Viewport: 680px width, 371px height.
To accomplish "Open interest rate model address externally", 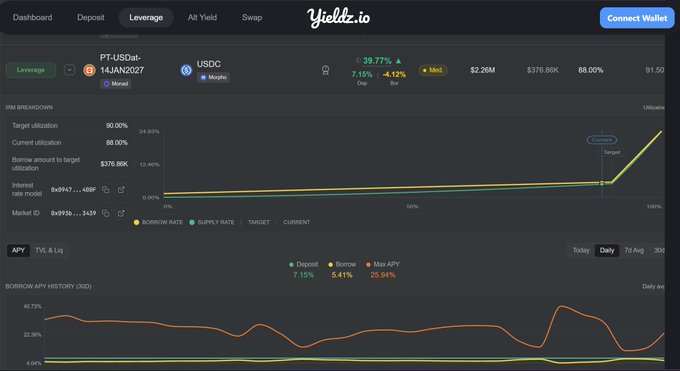I will tap(121, 190).
